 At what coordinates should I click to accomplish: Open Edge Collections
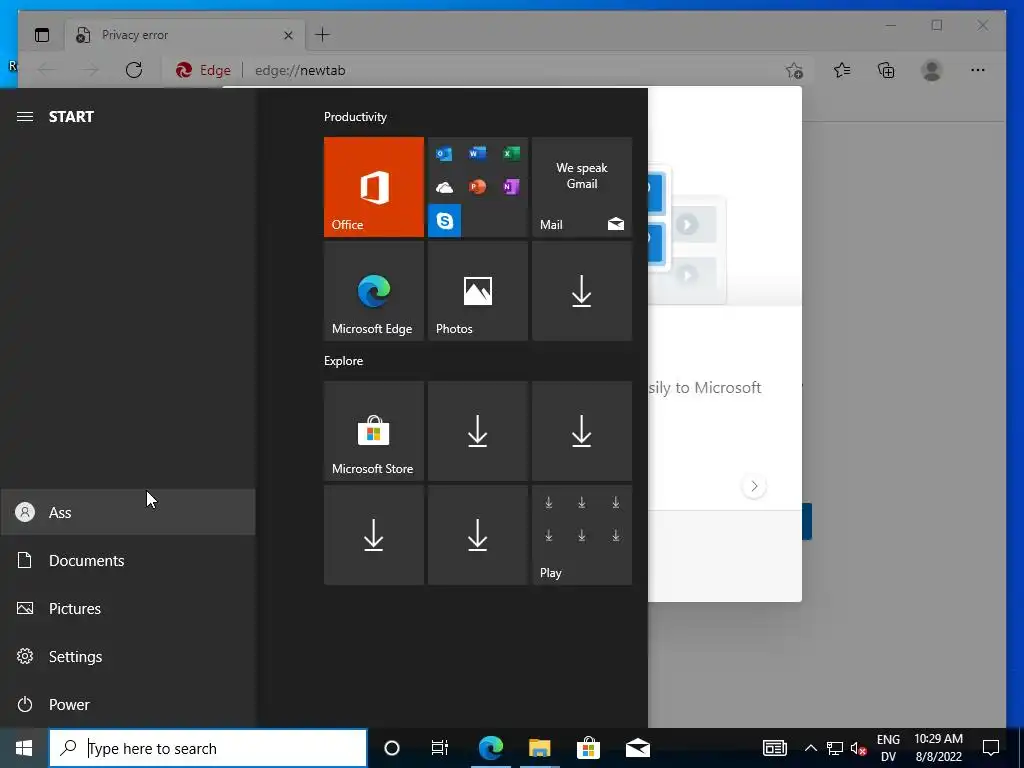tap(886, 70)
